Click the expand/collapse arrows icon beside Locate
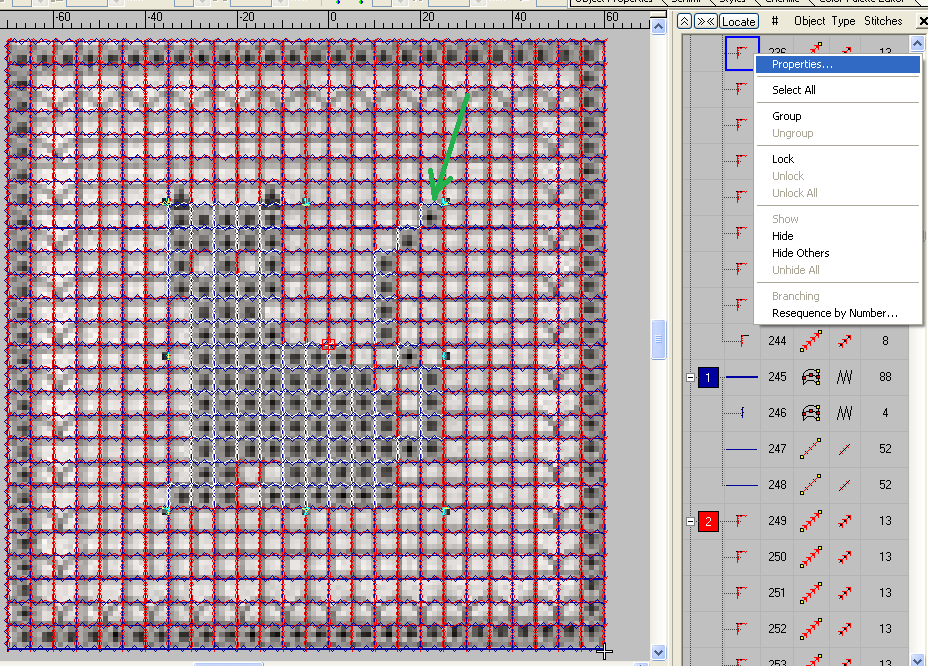The image size is (928, 666). point(705,21)
